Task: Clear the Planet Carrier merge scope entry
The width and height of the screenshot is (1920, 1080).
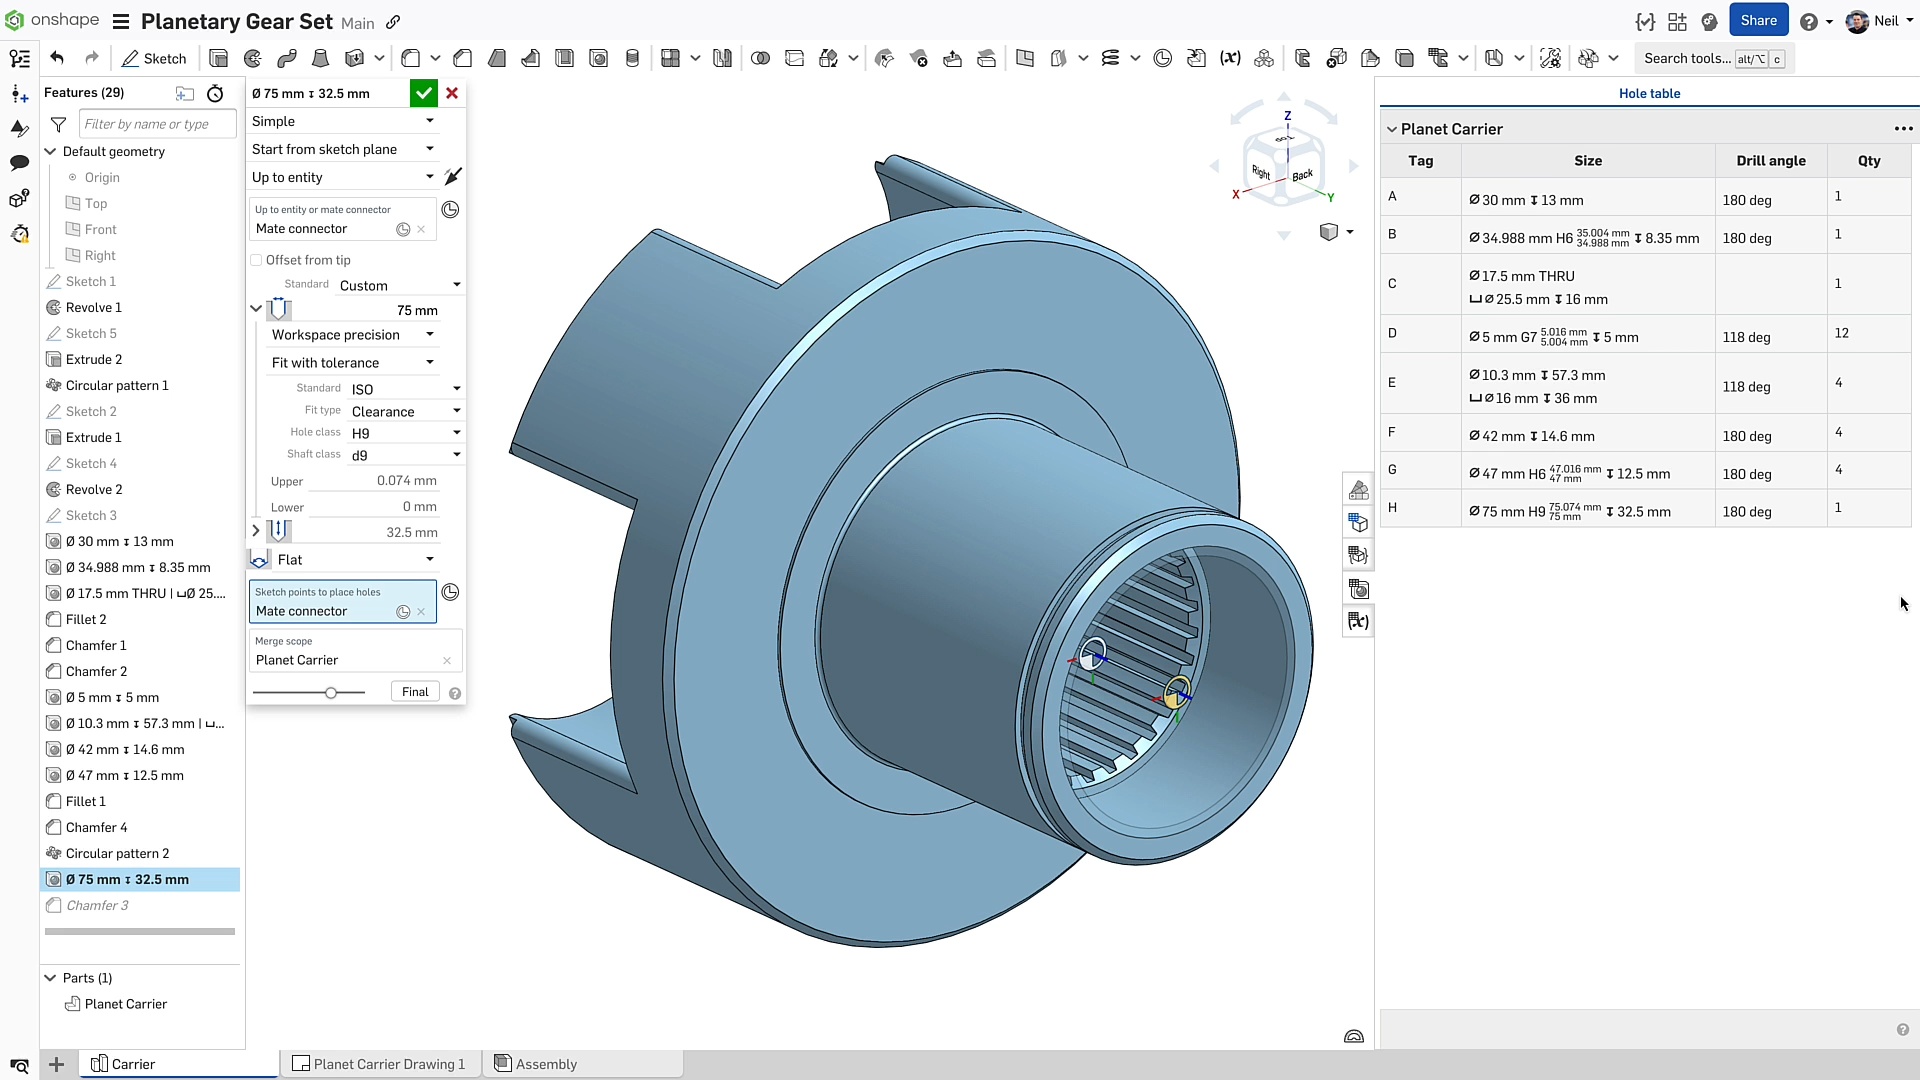Action: pos(447,661)
